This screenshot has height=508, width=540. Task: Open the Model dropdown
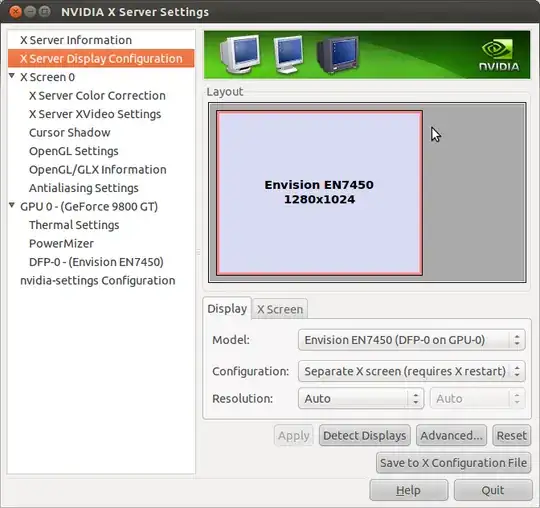412,340
